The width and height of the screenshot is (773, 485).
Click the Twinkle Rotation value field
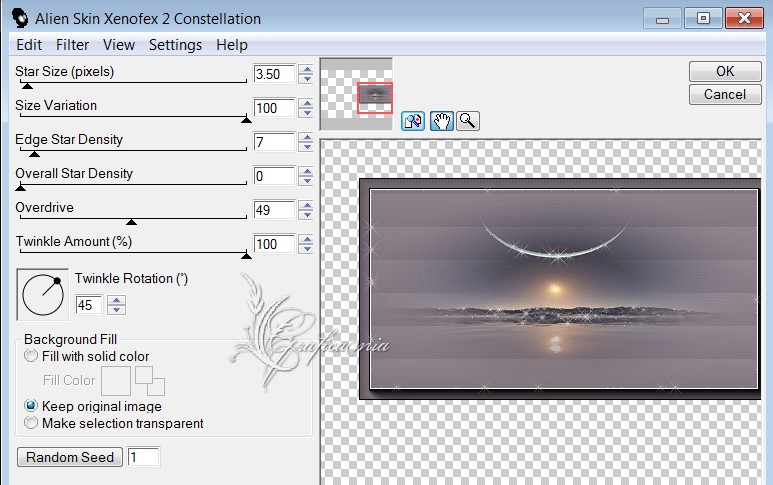(89, 305)
